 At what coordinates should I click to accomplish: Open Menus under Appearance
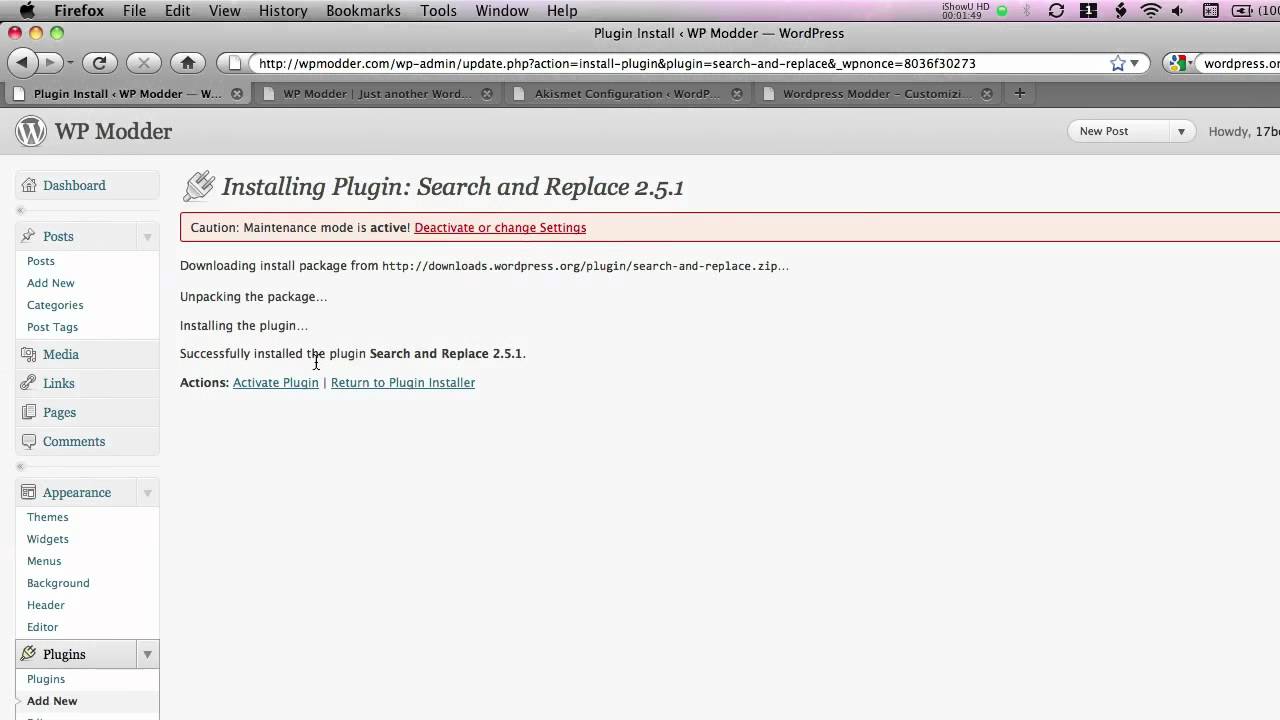pos(44,561)
